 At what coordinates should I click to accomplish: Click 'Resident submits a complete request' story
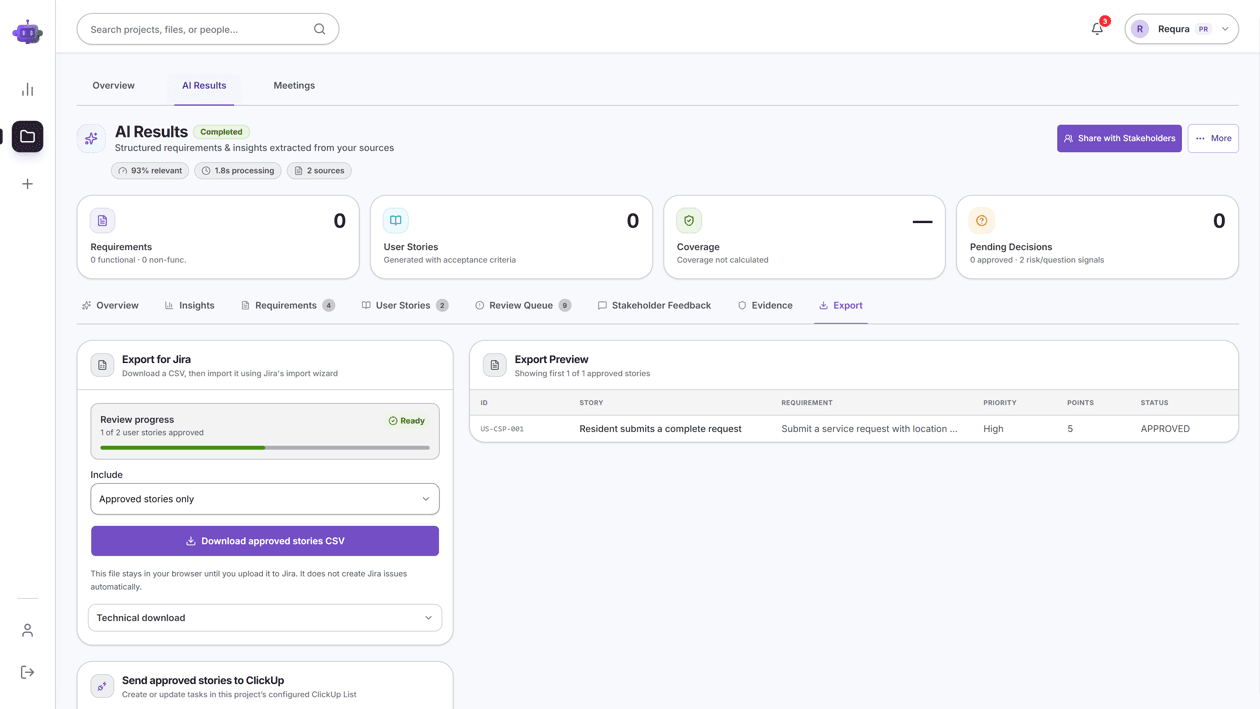(660, 429)
